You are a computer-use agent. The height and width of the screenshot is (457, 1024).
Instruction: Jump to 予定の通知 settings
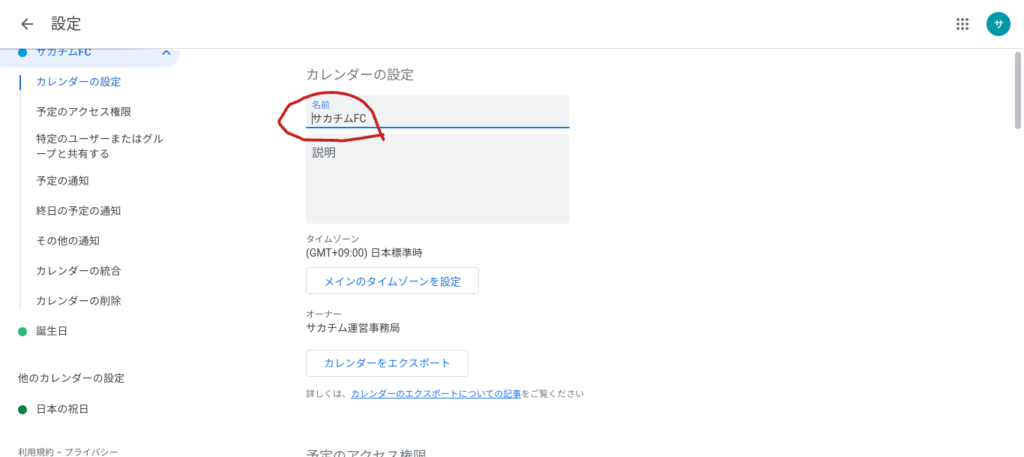[x=62, y=181]
